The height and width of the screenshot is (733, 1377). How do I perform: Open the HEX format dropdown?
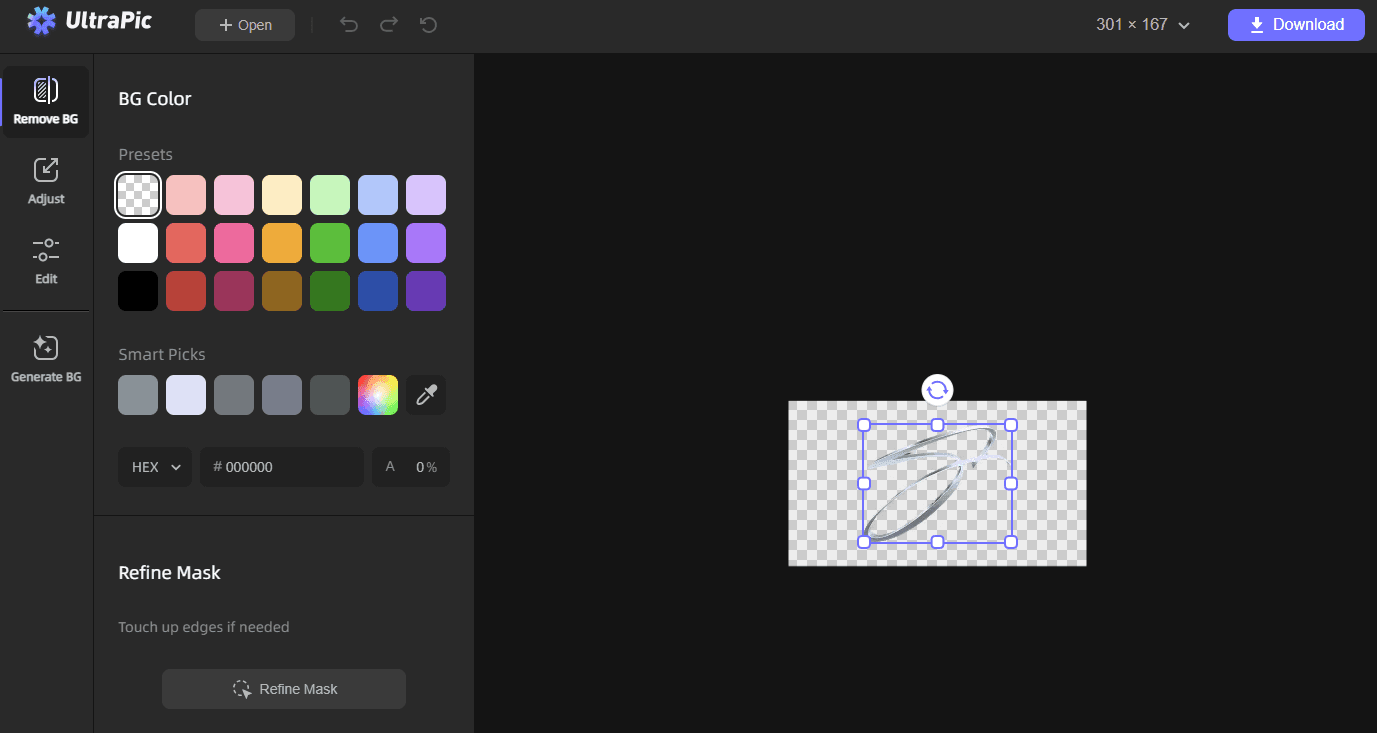click(155, 466)
